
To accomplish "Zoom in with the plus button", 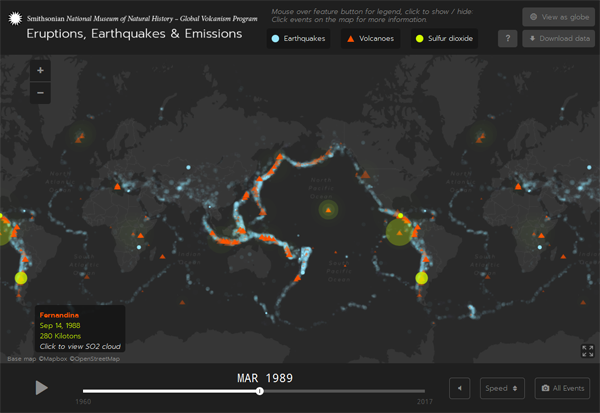I will 40,70.
